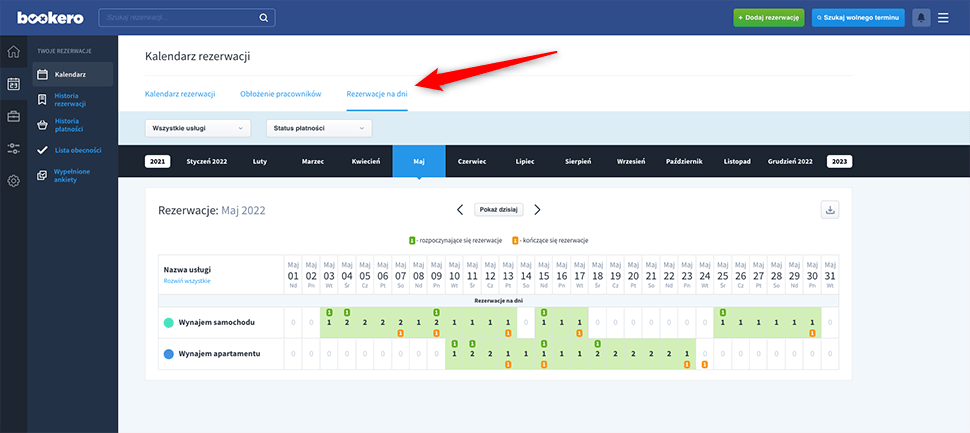Viewport: 970px width, 433px height.
Task: Click the gear icon in sidebar
Action: [x=14, y=181]
